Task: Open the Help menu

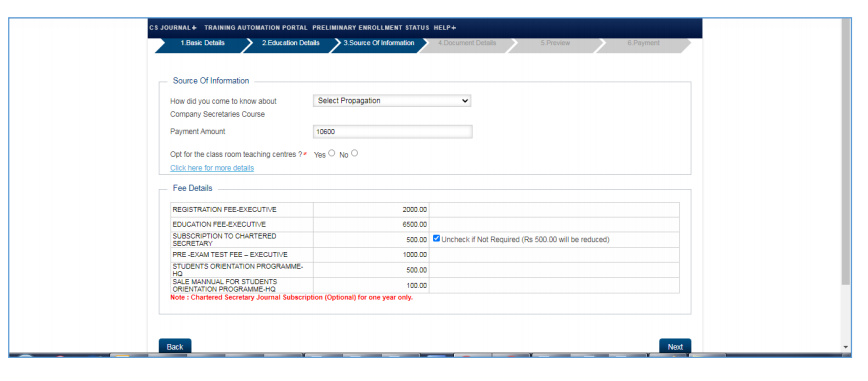Action: (x=445, y=28)
